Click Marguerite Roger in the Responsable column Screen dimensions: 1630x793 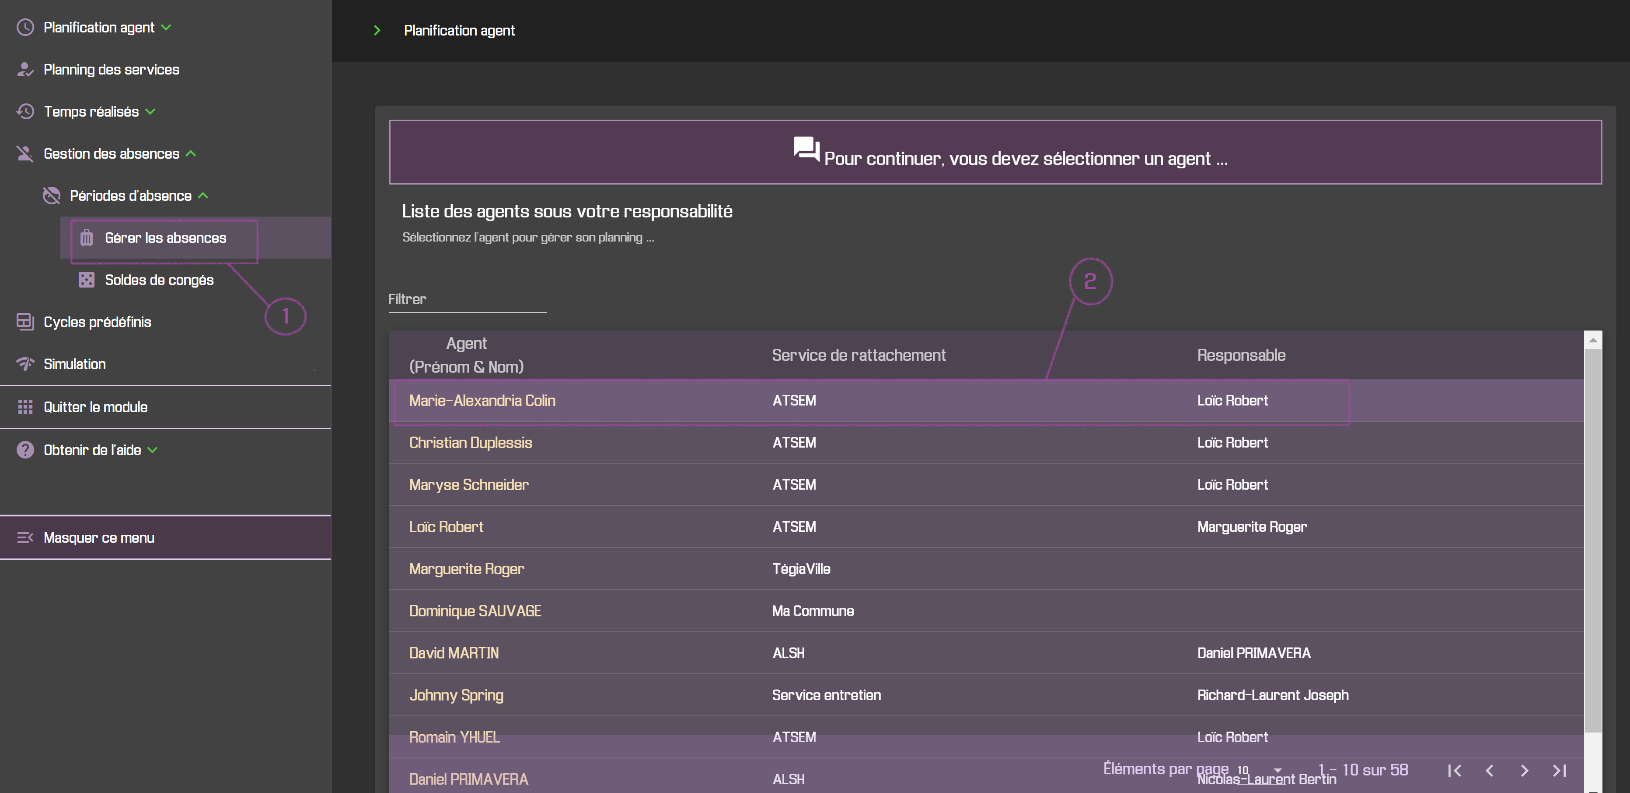pos(1252,527)
